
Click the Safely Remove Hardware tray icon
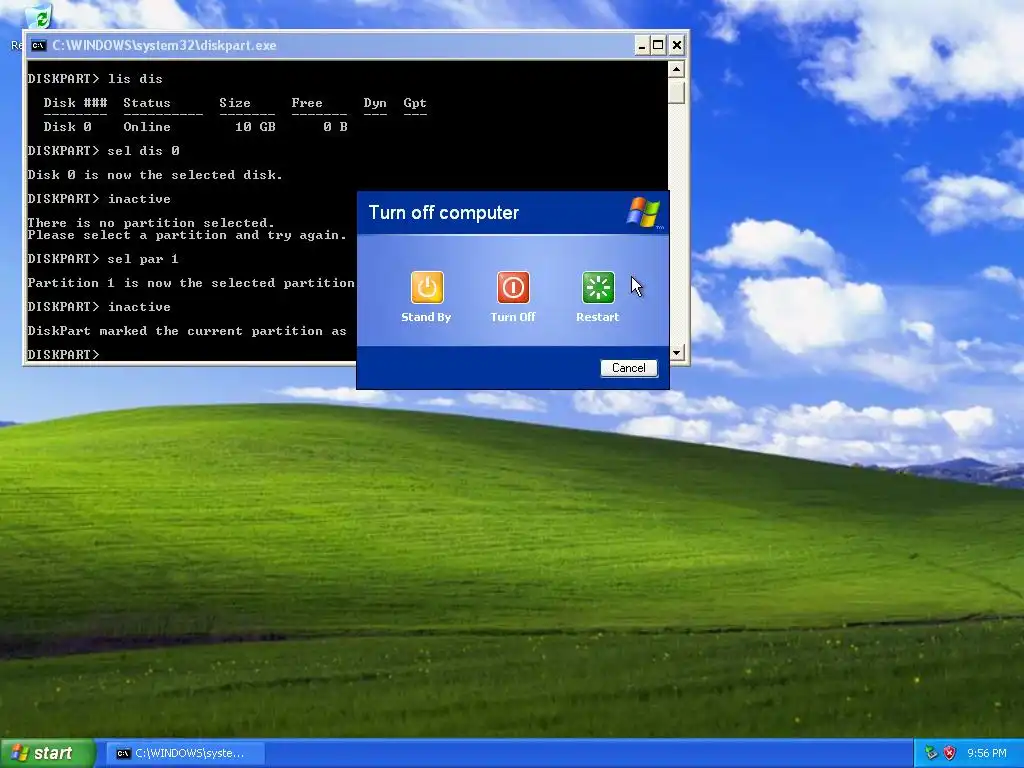click(x=931, y=753)
